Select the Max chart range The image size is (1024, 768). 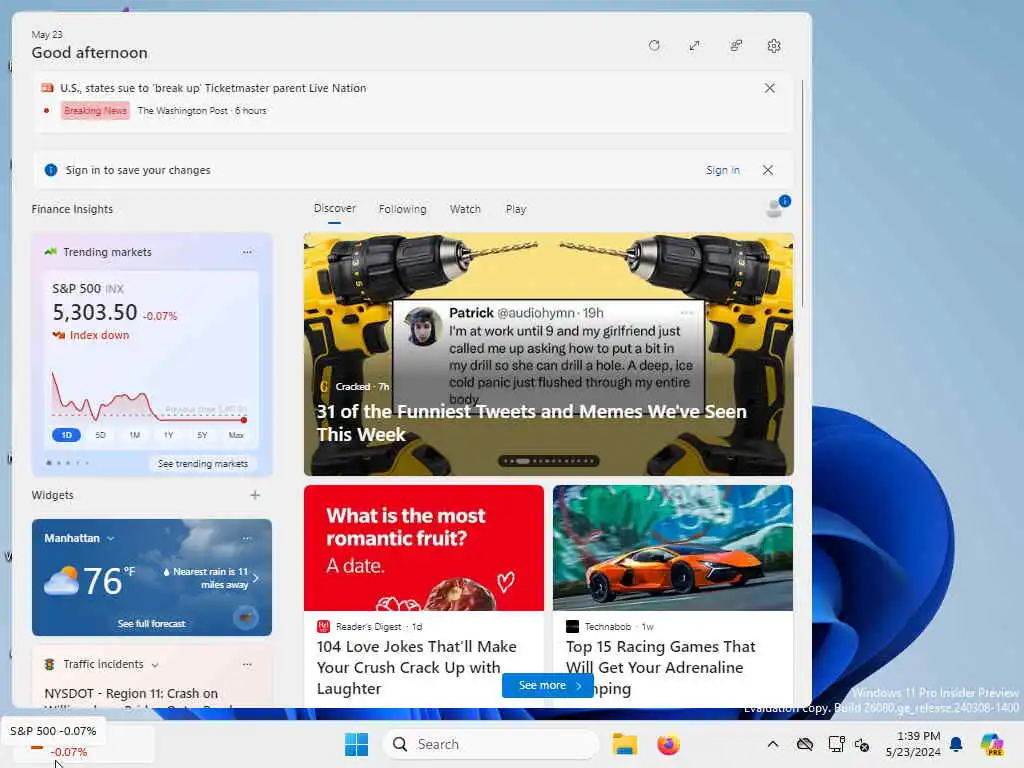[236, 435]
